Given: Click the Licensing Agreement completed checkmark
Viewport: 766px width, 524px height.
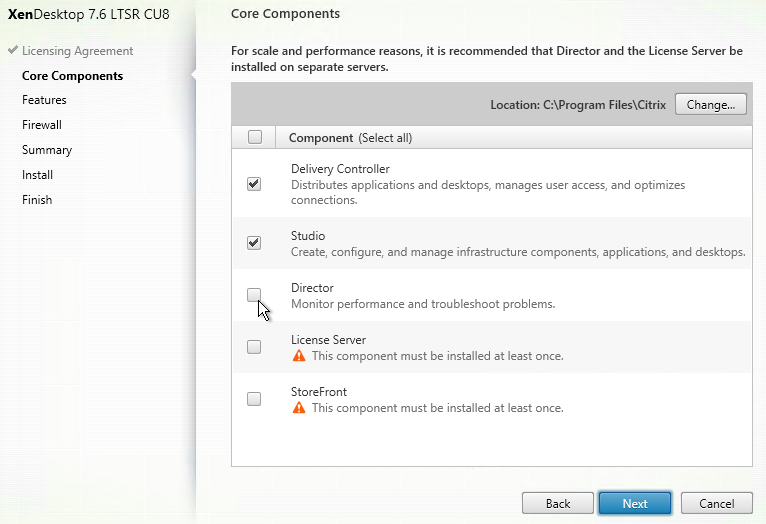Looking at the screenshot, I should click(12, 51).
